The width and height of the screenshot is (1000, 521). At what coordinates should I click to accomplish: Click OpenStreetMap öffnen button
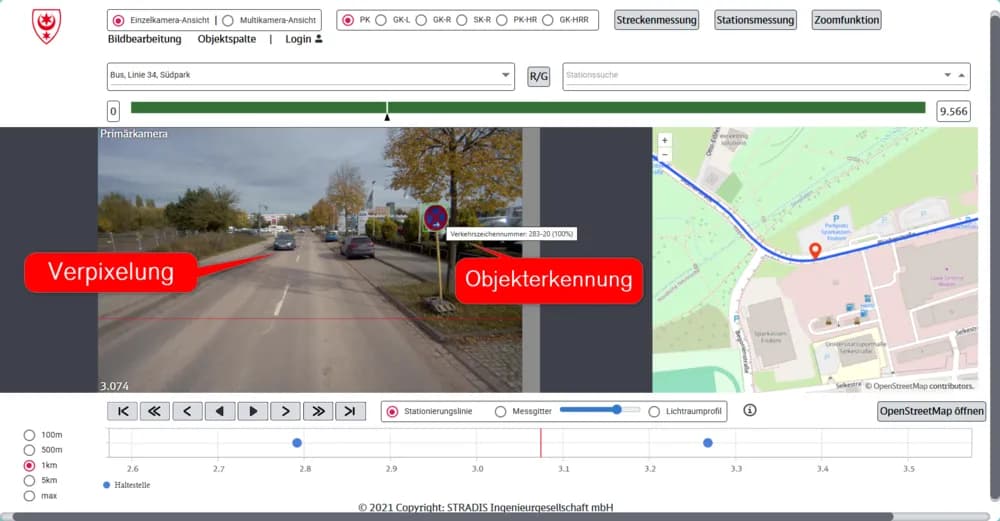(932, 411)
